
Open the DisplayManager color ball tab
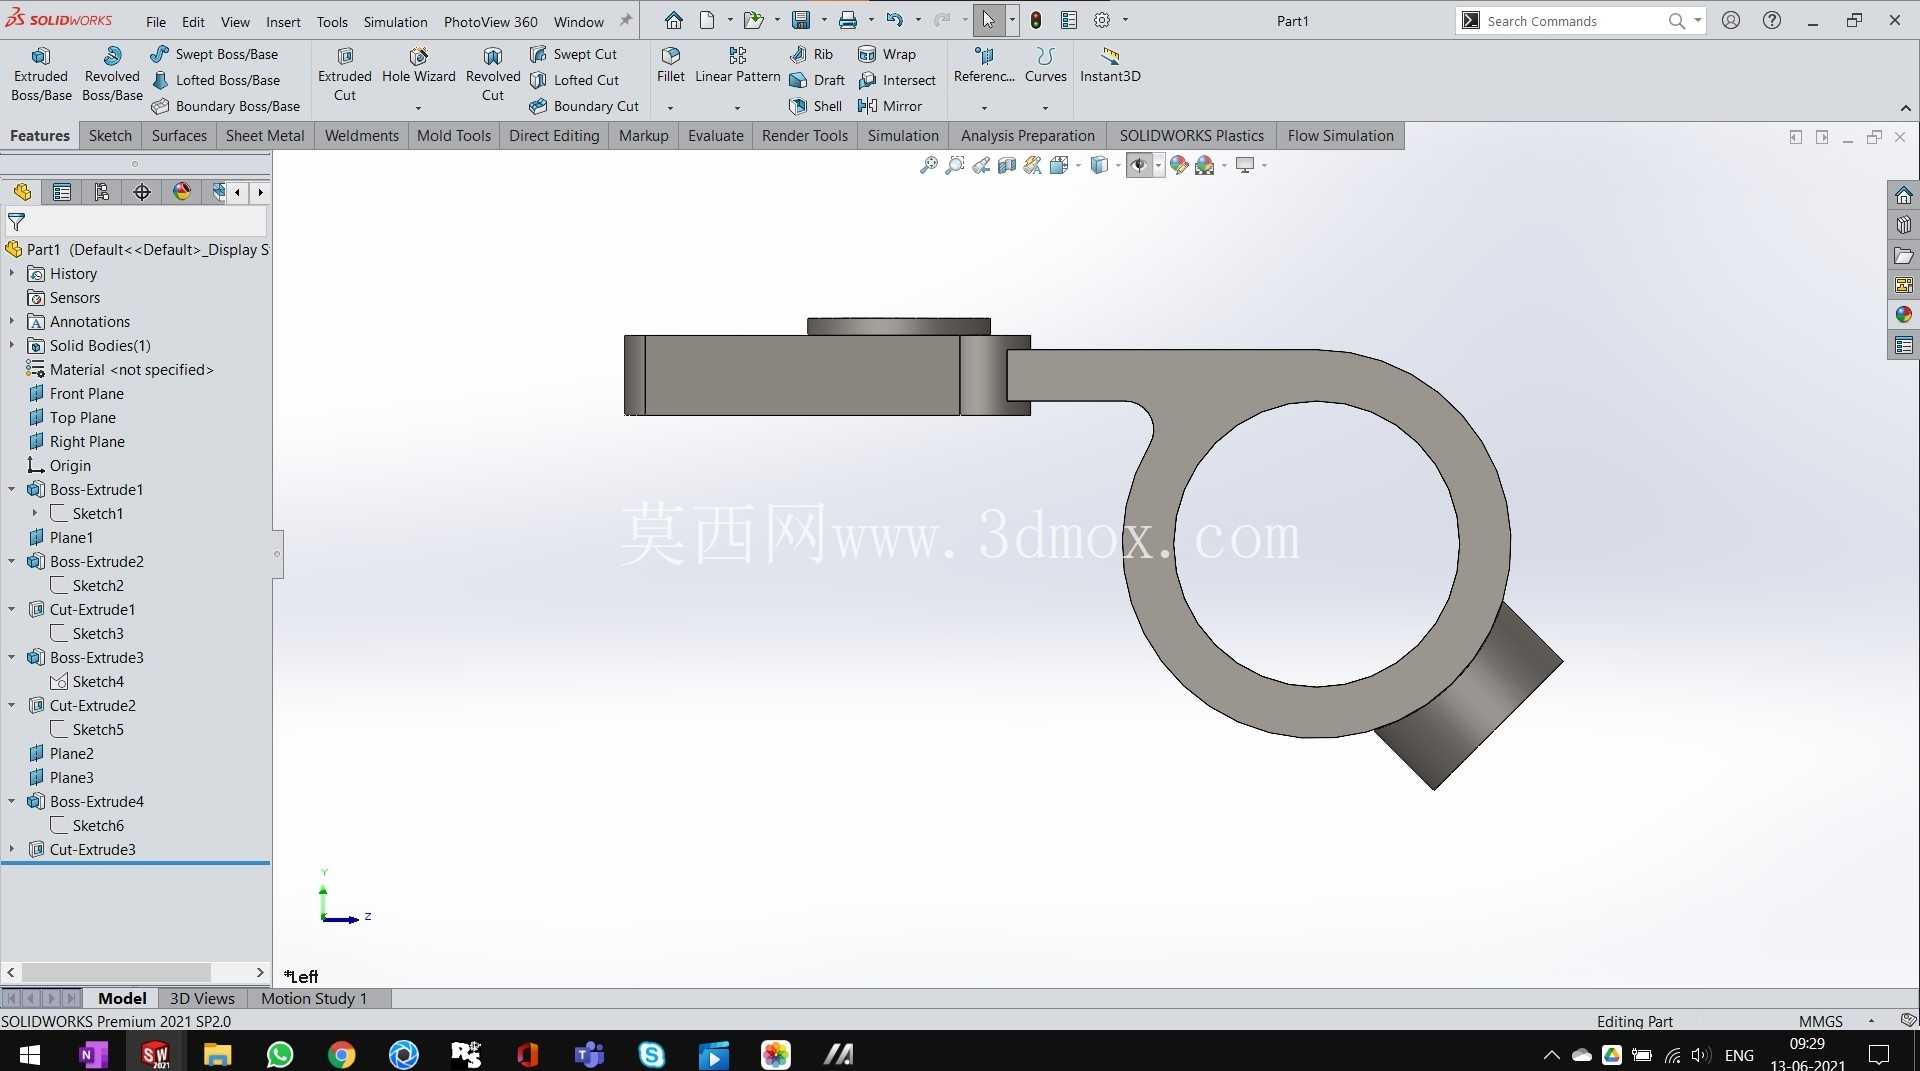182,192
